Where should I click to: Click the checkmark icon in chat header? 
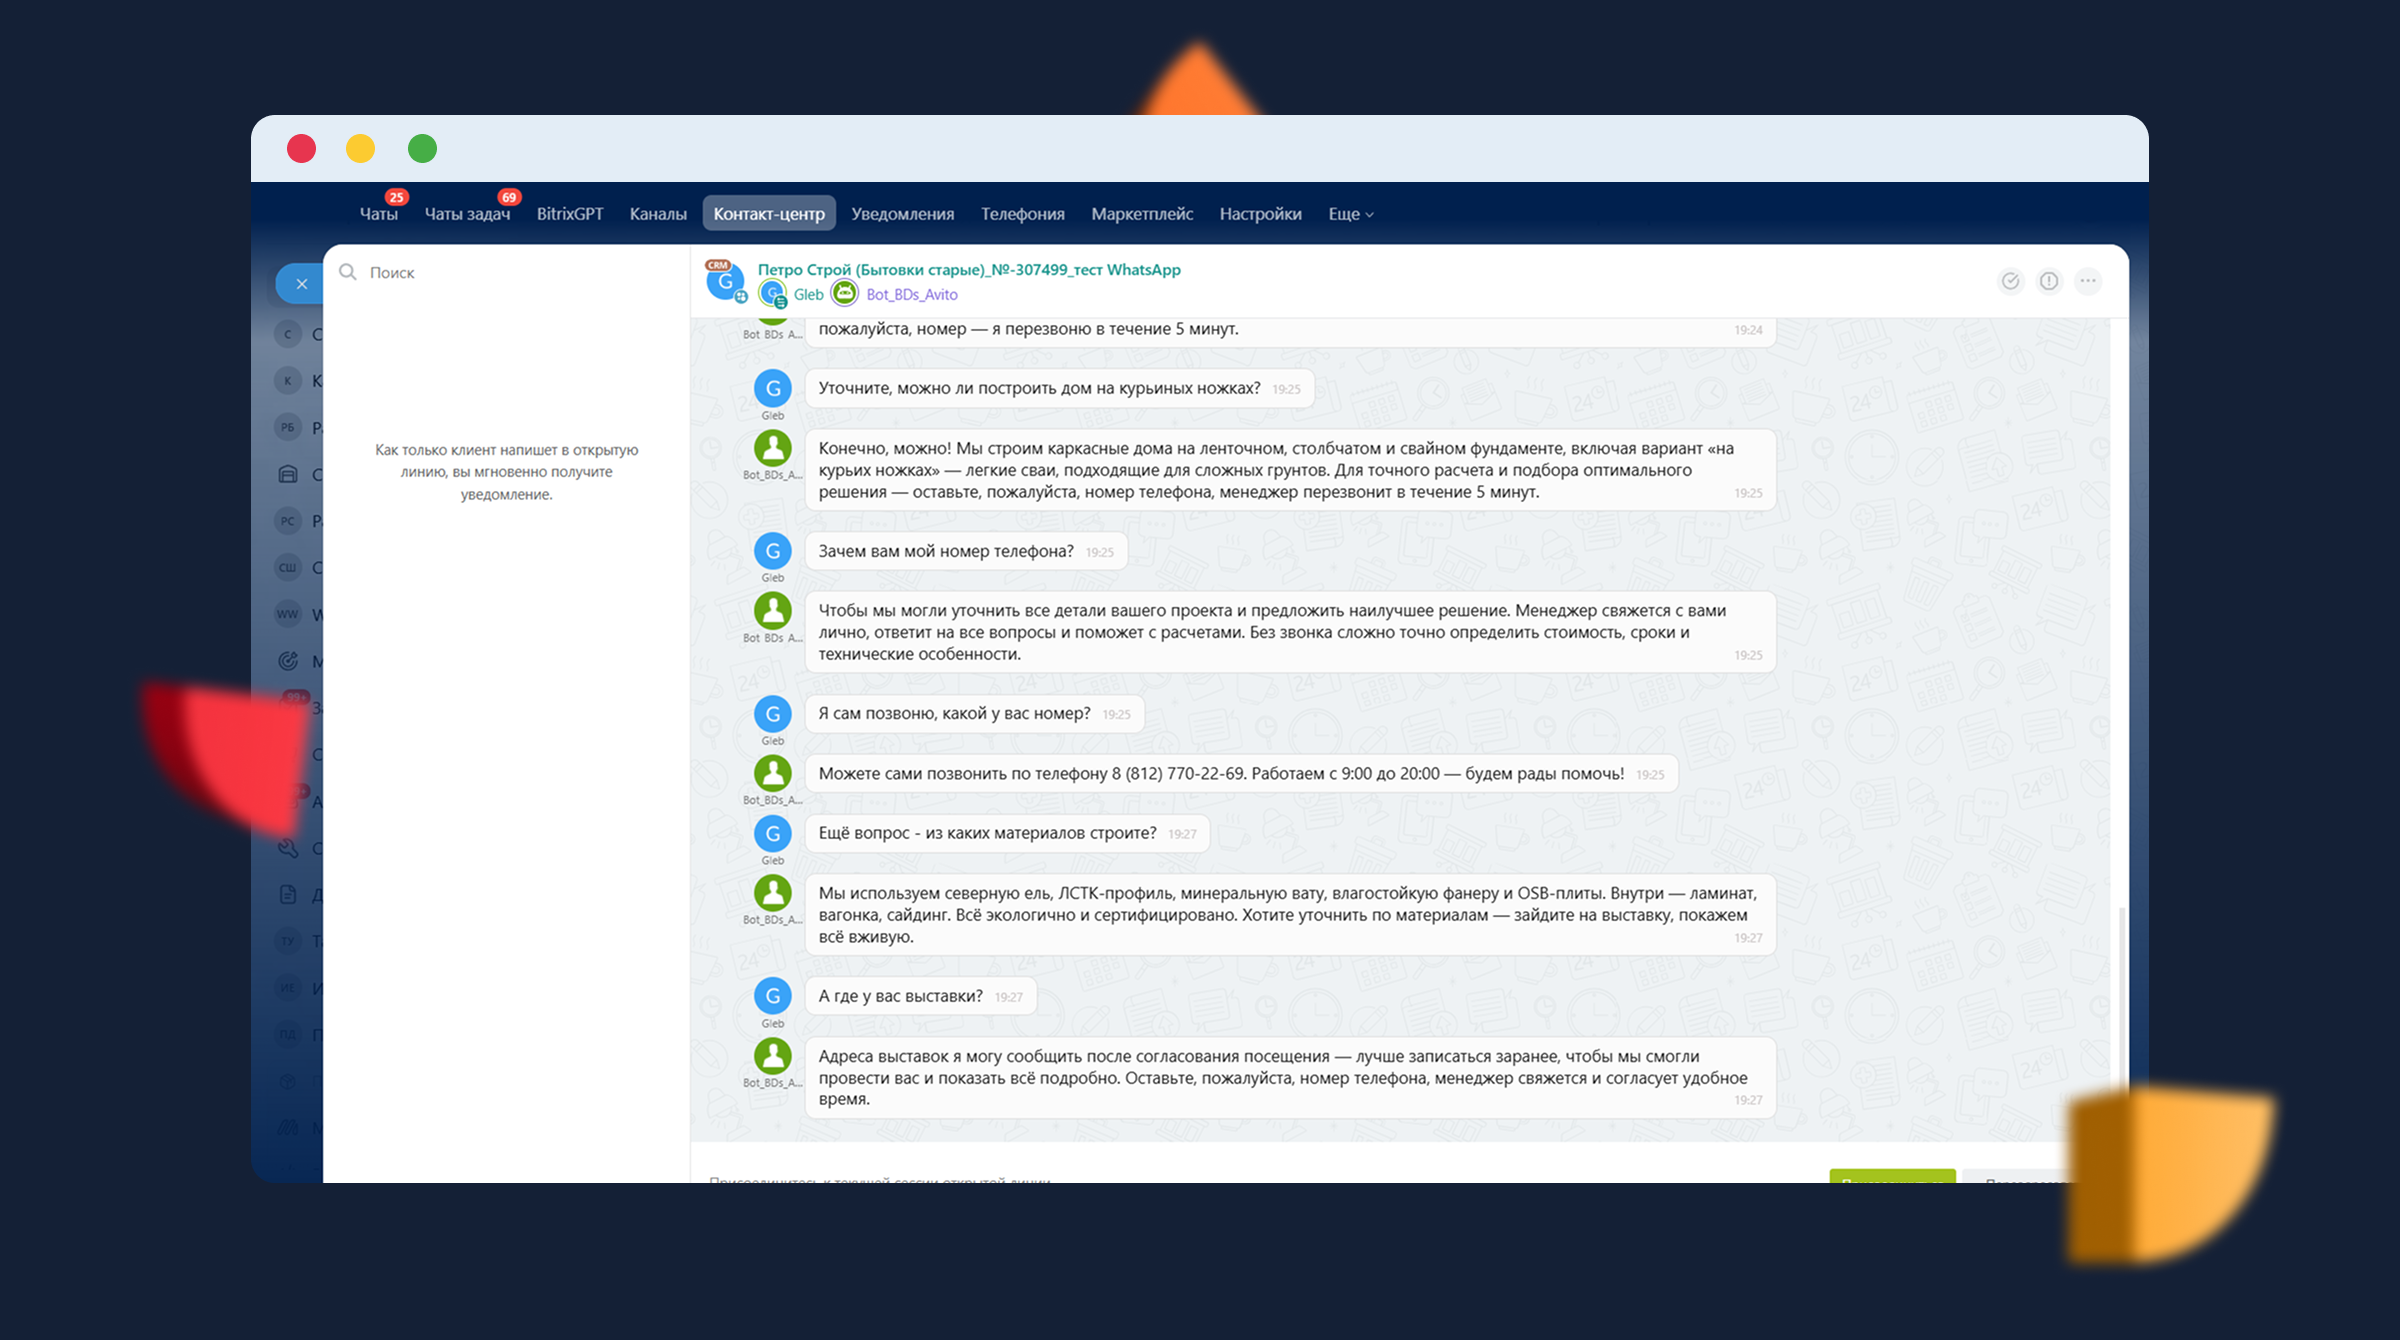2010,281
